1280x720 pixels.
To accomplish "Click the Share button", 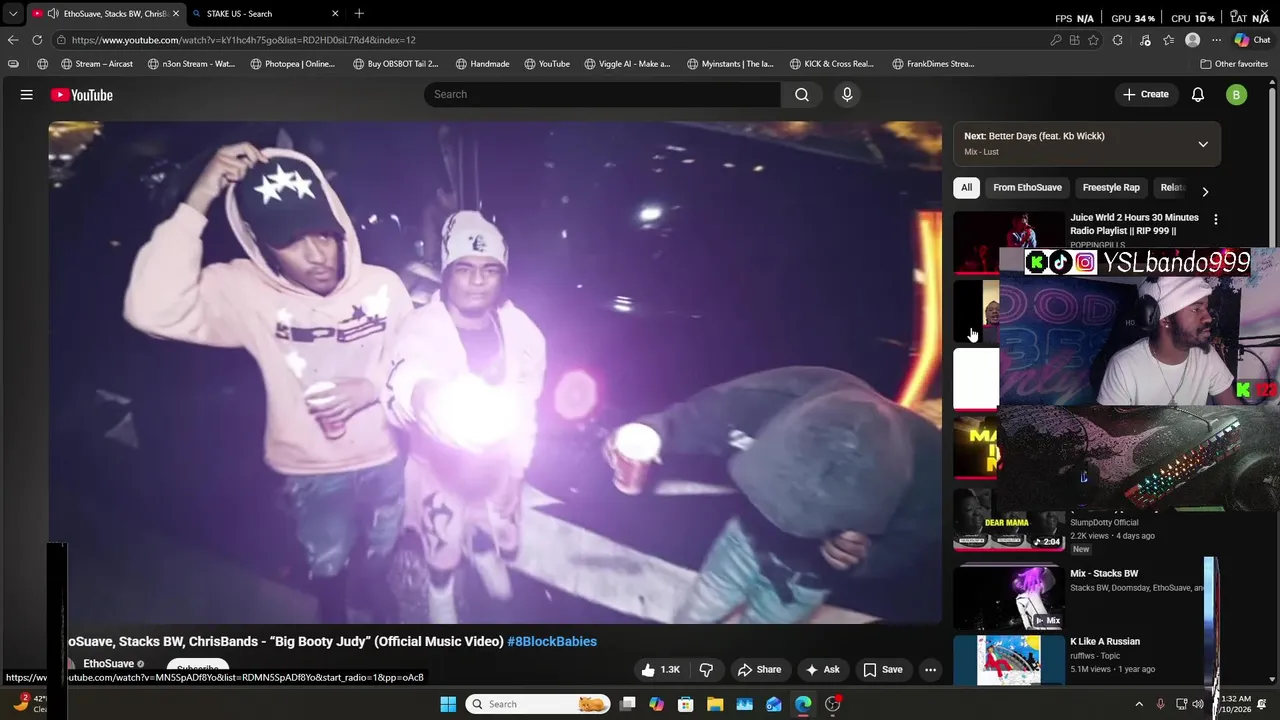I will [x=759, y=670].
